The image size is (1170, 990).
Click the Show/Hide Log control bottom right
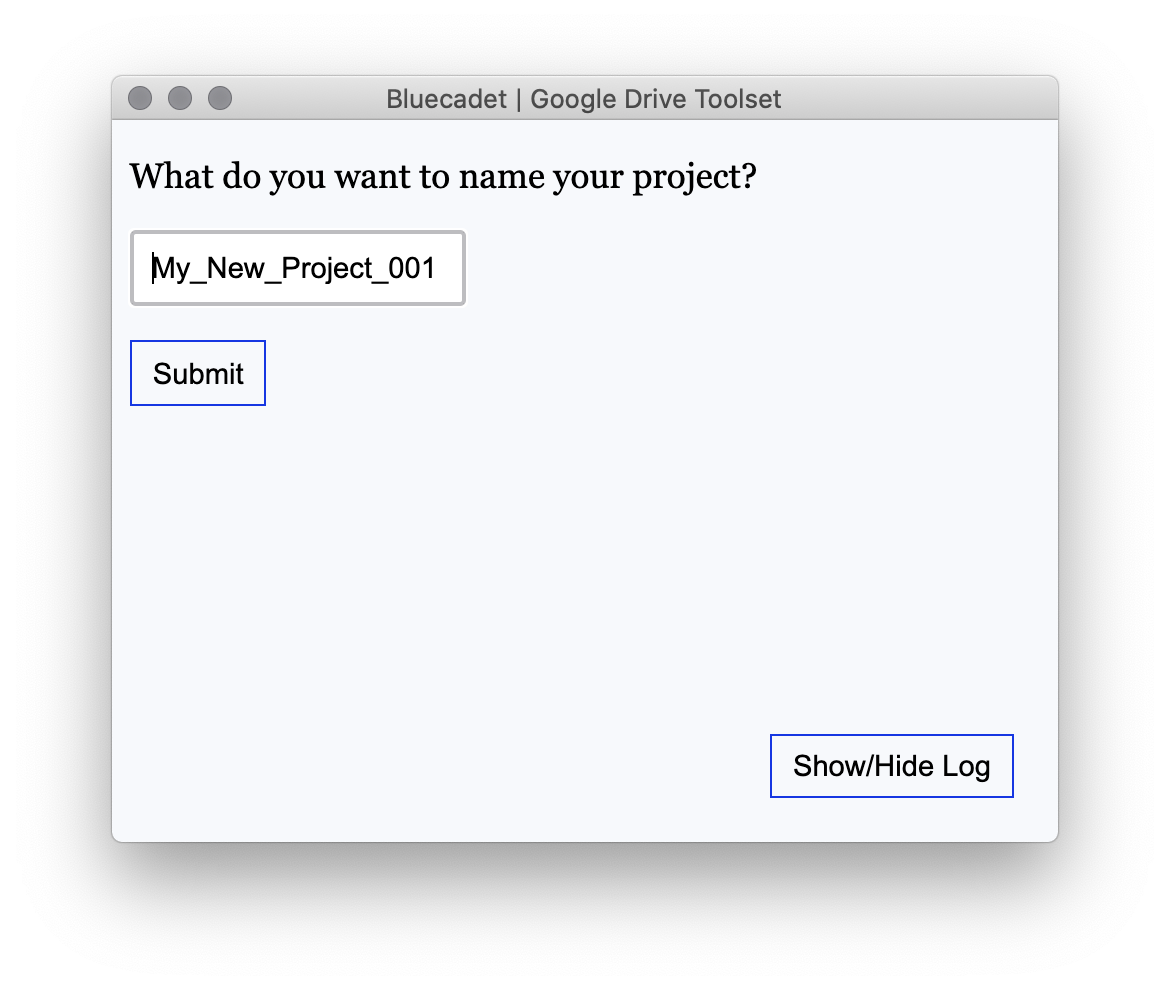(890, 765)
